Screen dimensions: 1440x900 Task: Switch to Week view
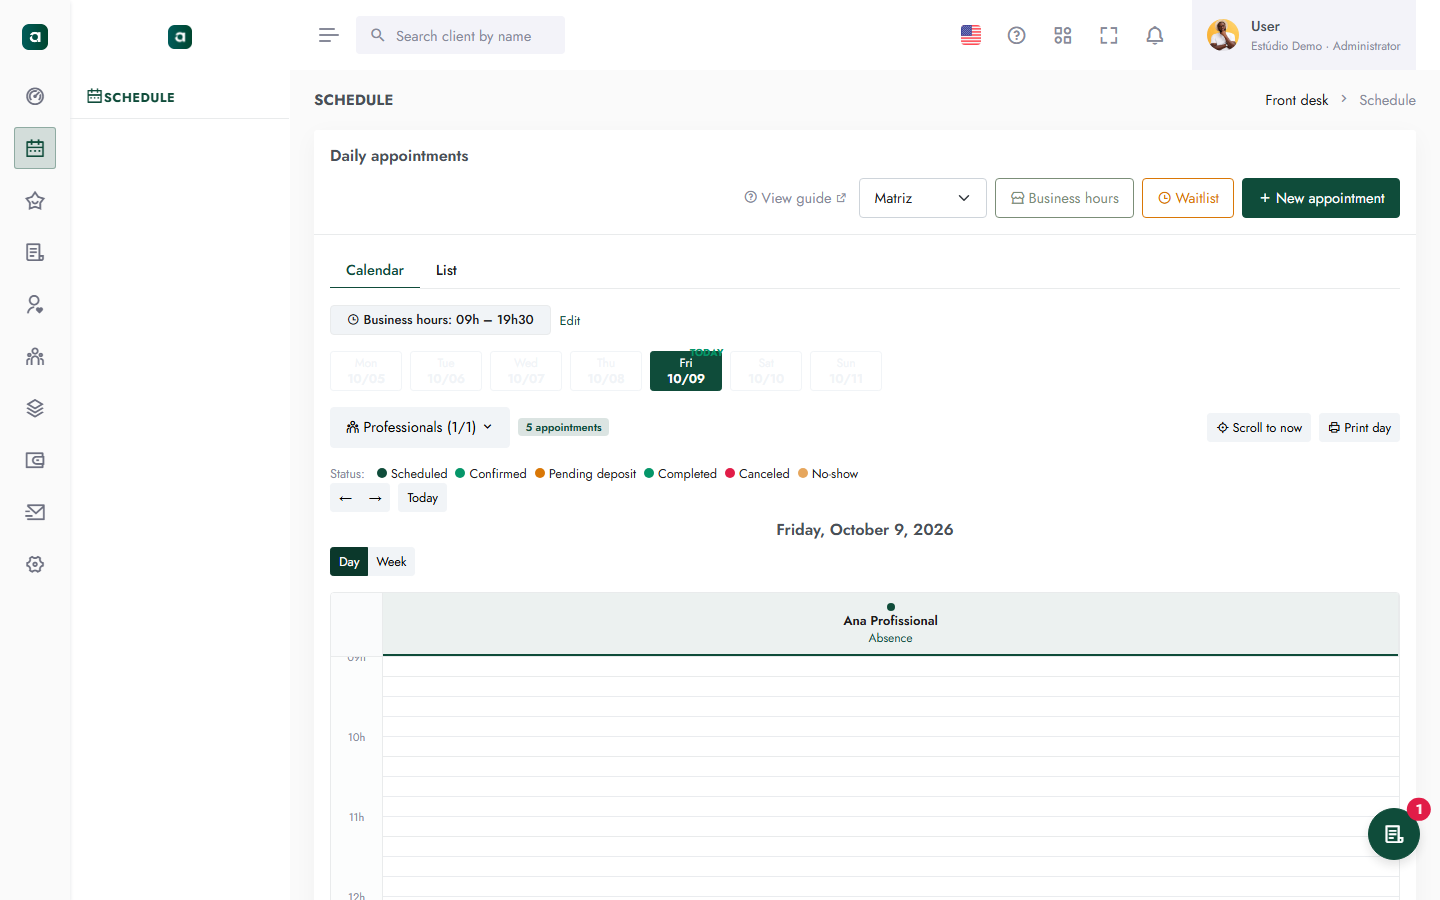[x=391, y=562]
